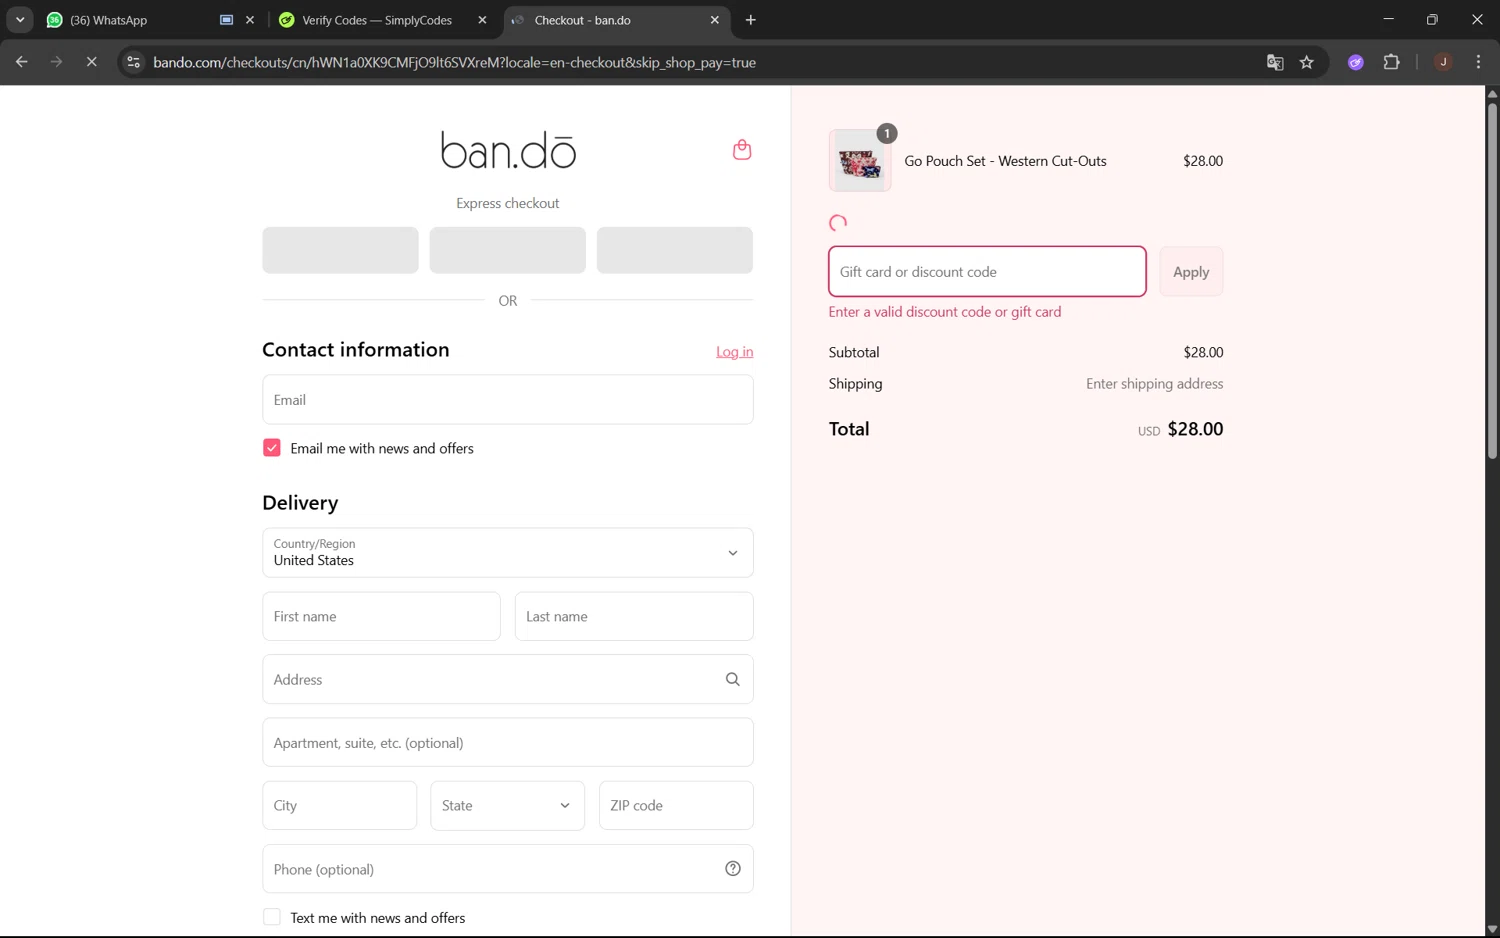
Task: Click the page vertical scrollbar
Action: (1492, 280)
